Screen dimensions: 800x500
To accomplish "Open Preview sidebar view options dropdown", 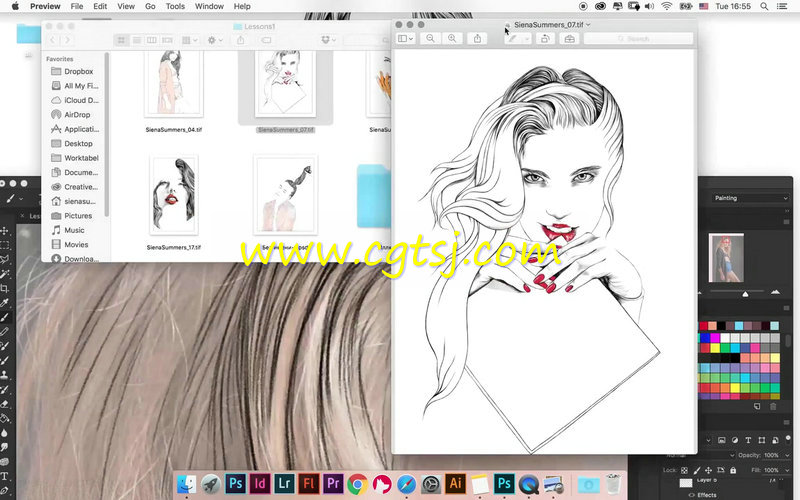I will (x=406, y=38).
